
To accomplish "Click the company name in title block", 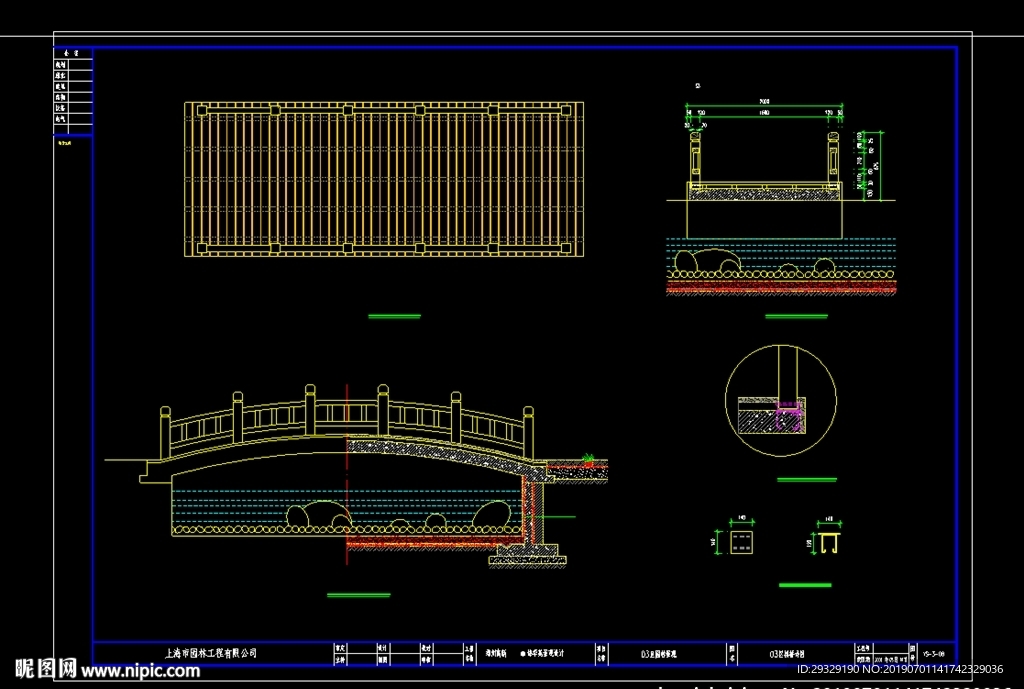I will (x=210, y=653).
